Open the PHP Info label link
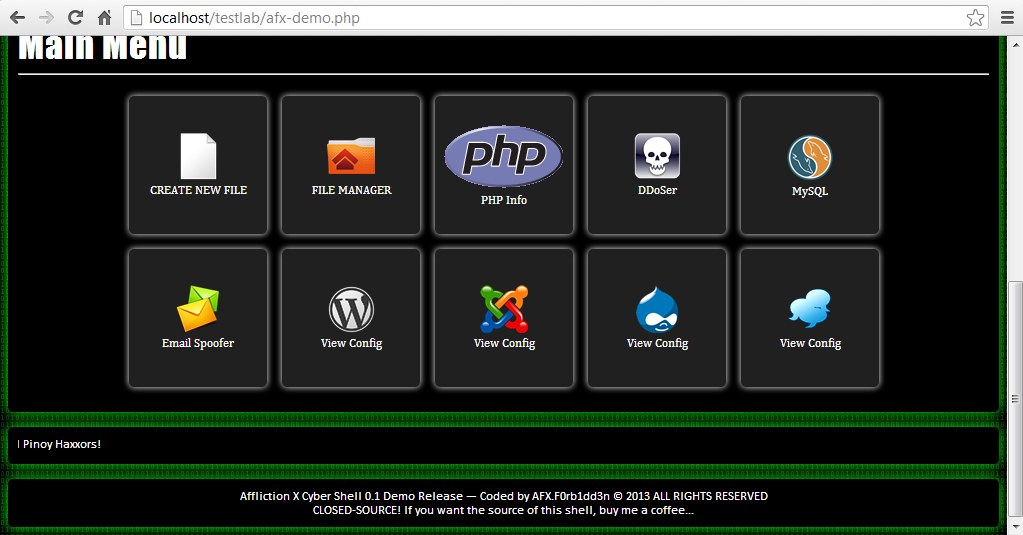This screenshot has width=1023, height=535. point(504,200)
